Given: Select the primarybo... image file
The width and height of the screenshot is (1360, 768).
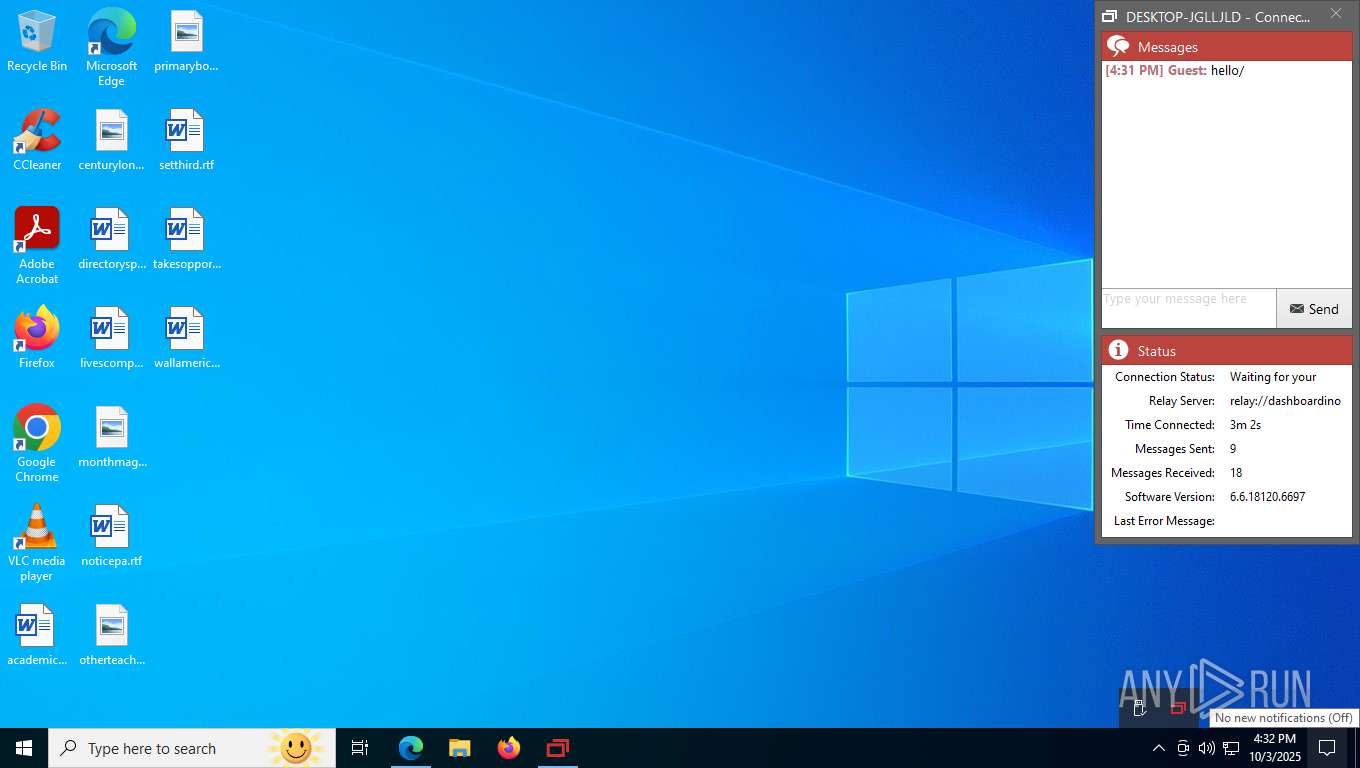Looking at the screenshot, I should pos(186,42).
